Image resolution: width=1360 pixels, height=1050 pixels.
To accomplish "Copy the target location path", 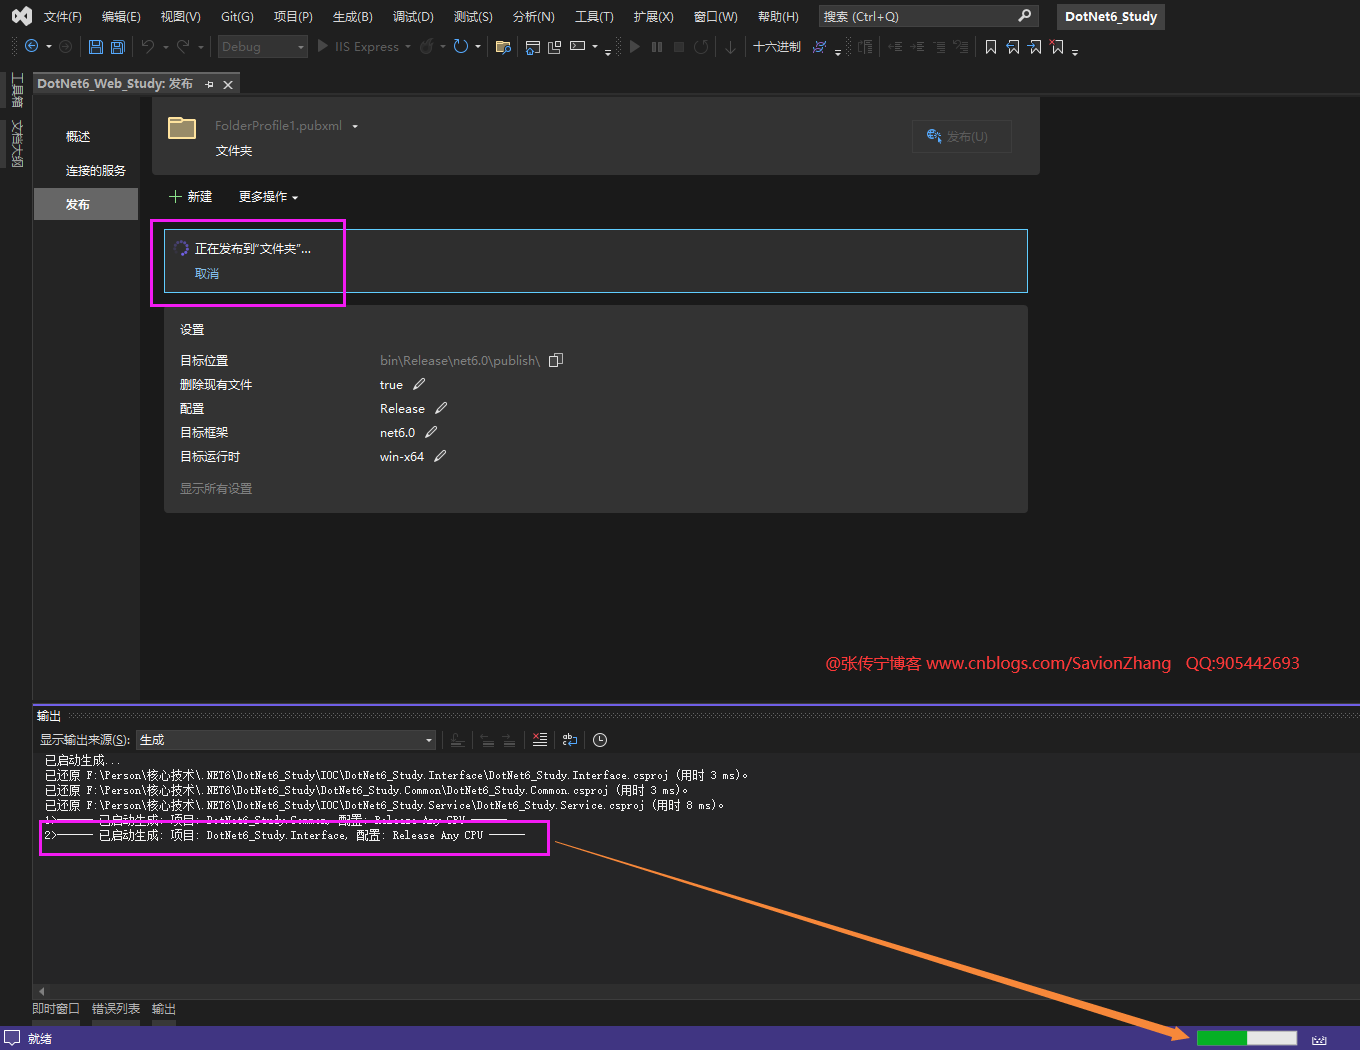I will [x=556, y=360].
